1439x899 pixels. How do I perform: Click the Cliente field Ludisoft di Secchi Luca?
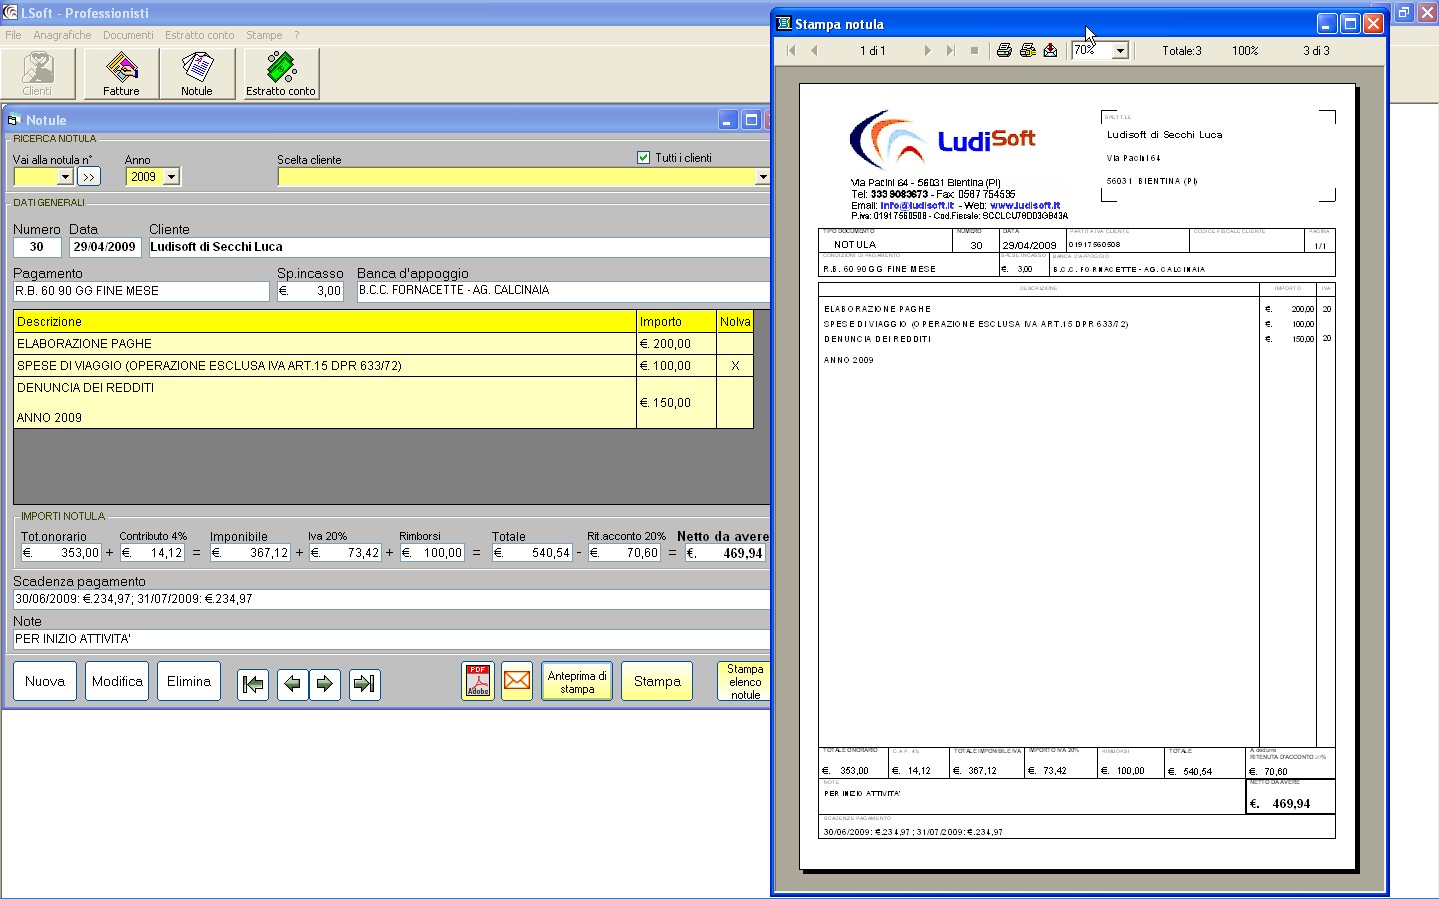point(460,247)
